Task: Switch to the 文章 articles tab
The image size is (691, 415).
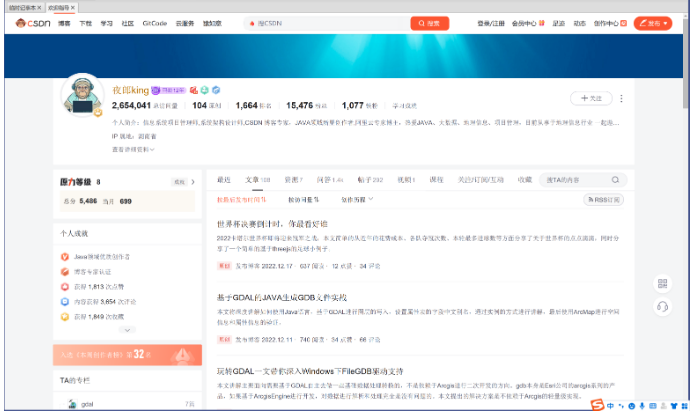Action: pos(257,180)
